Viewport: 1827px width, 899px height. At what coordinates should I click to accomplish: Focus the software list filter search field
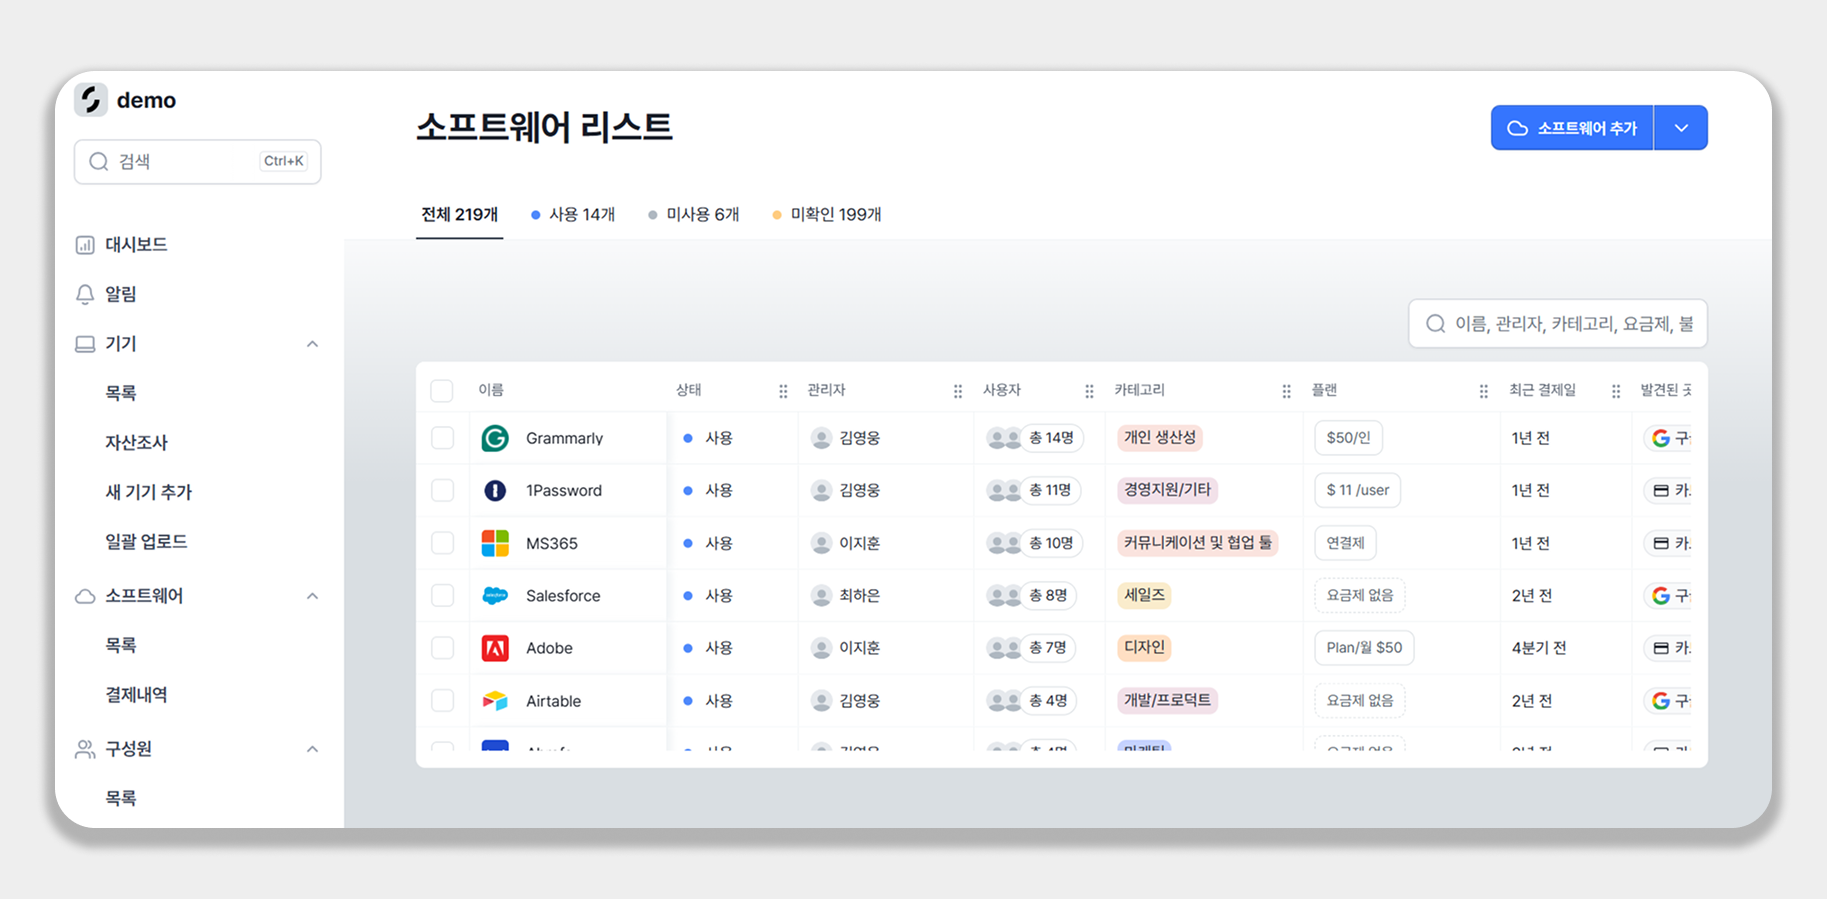(1570, 324)
